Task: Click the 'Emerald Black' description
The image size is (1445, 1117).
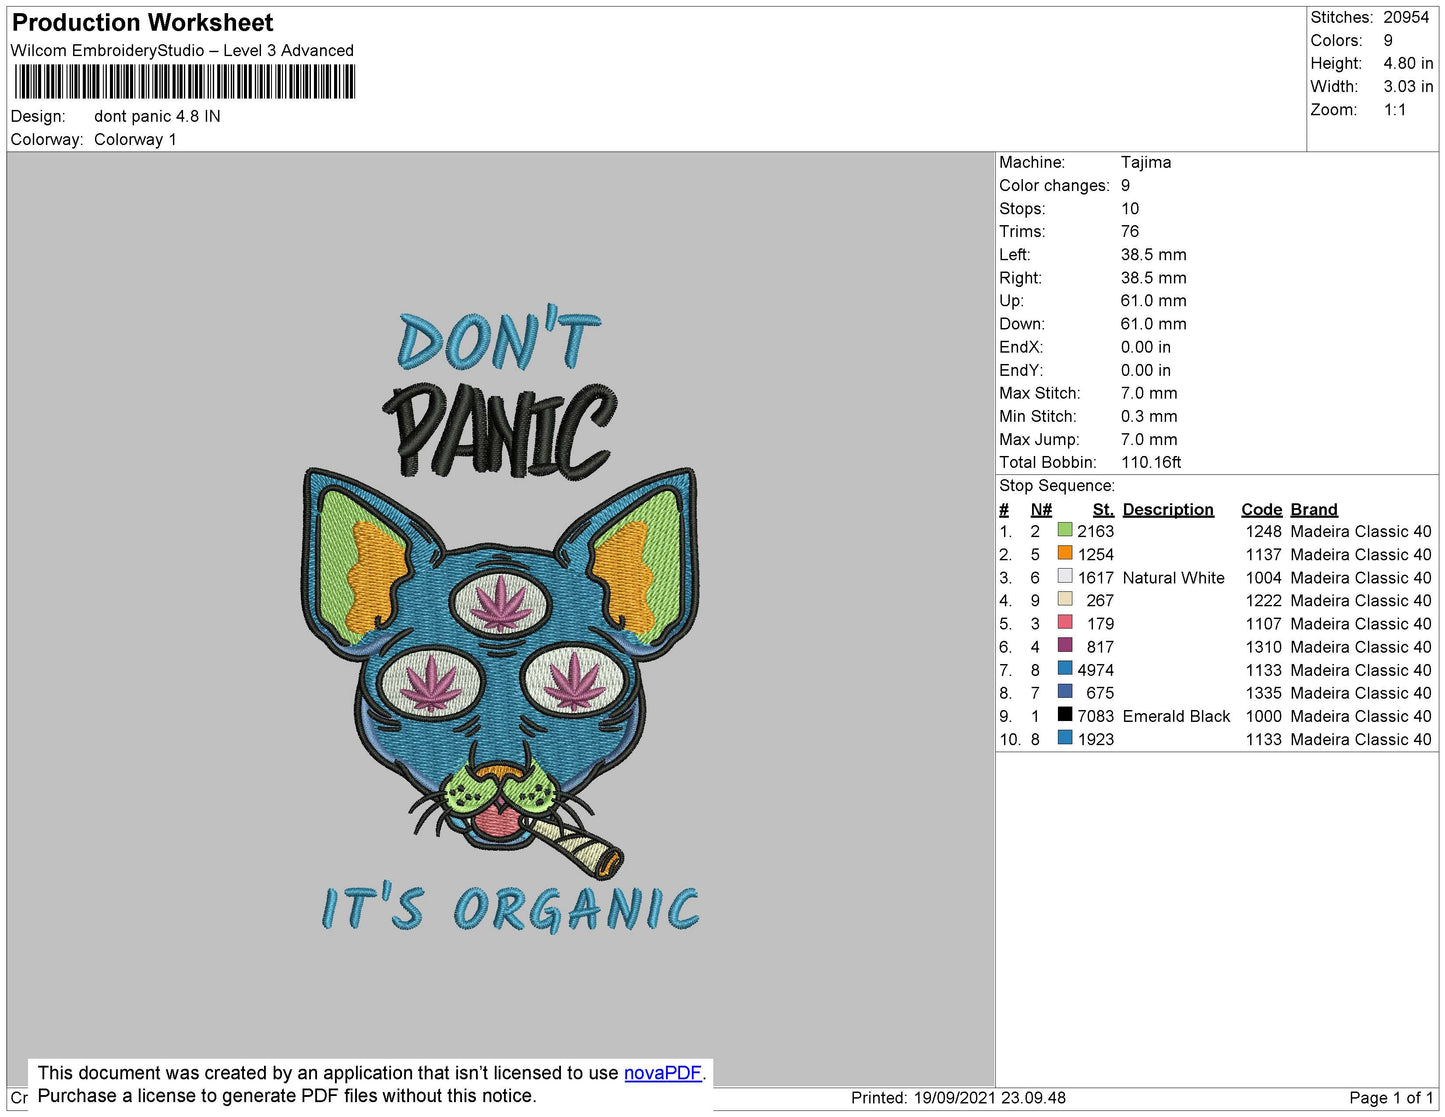Action: click(x=1176, y=716)
